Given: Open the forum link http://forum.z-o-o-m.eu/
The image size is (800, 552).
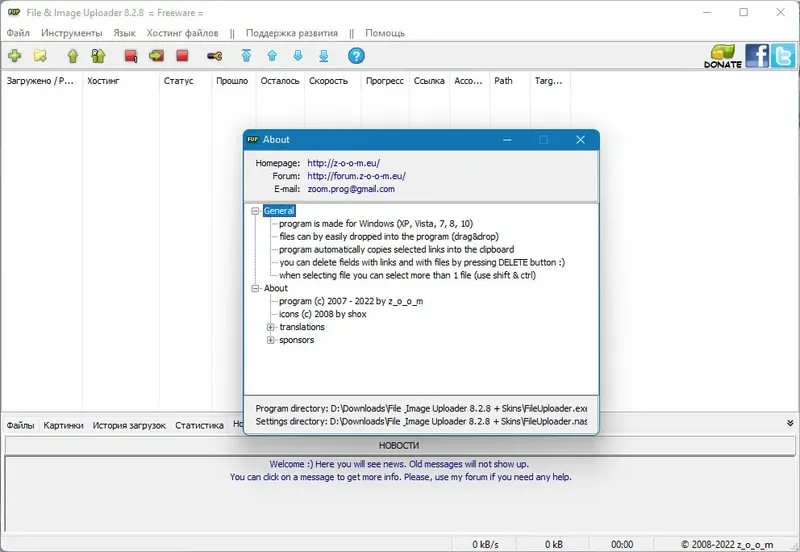Looking at the screenshot, I should click(356, 176).
